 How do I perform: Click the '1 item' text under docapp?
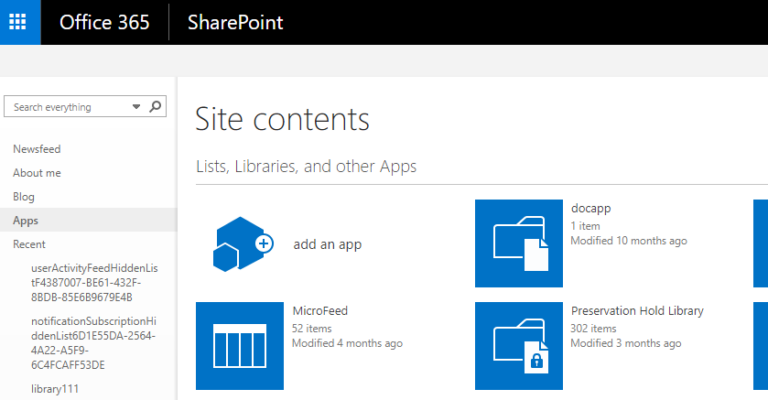585,226
